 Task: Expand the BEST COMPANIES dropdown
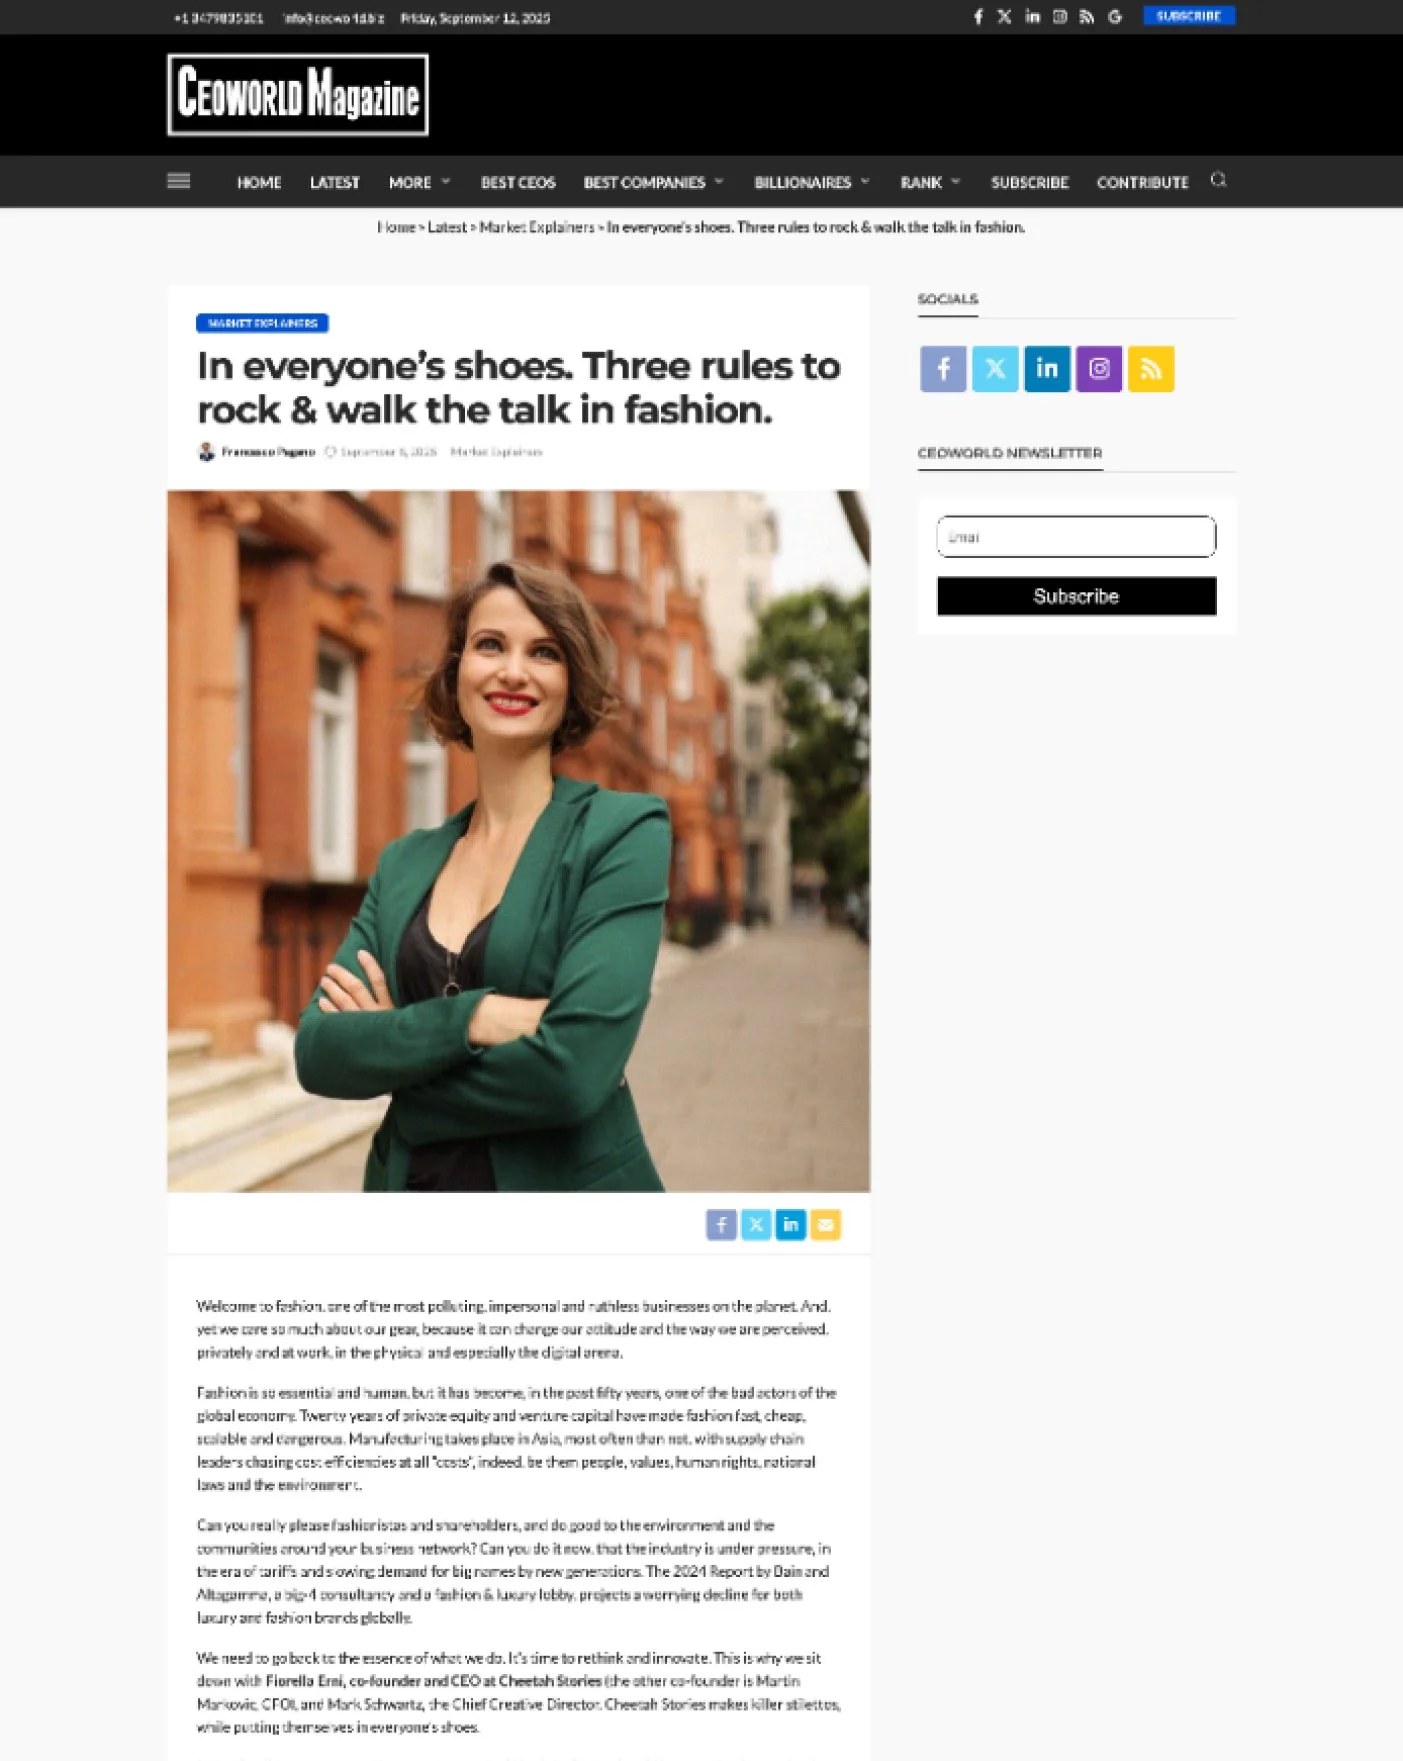(653, 182)
